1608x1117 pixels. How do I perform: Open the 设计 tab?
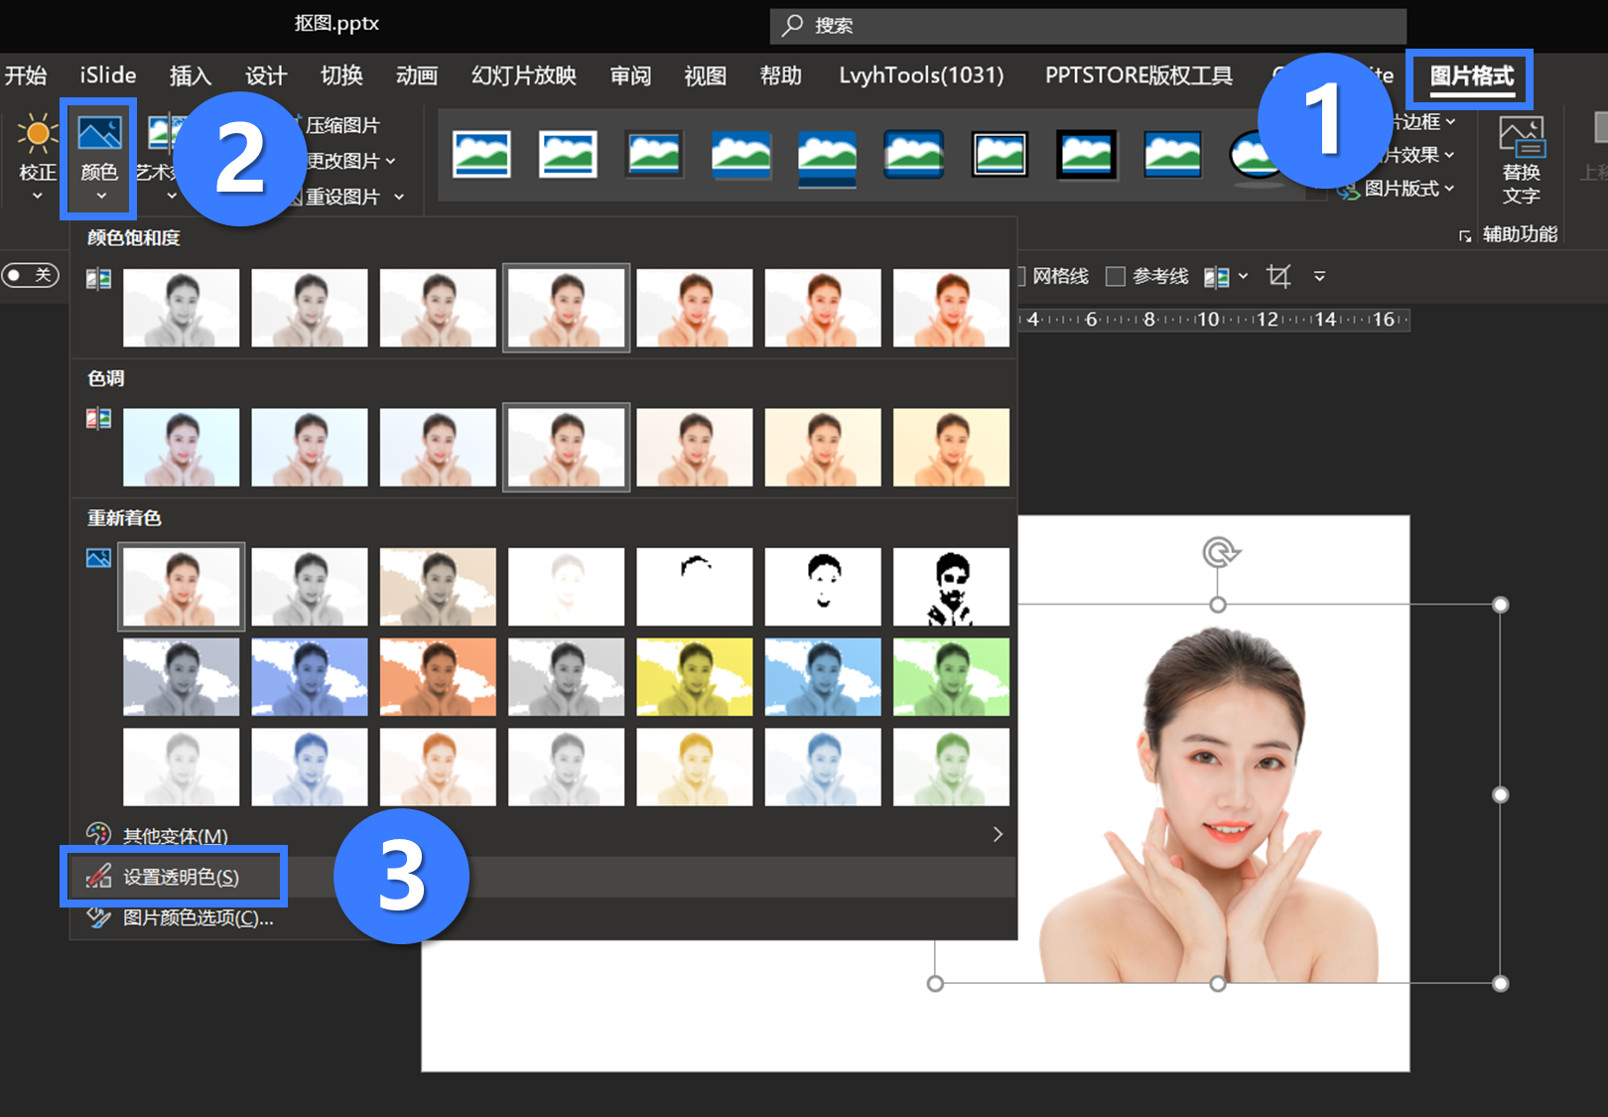[266, 76]
